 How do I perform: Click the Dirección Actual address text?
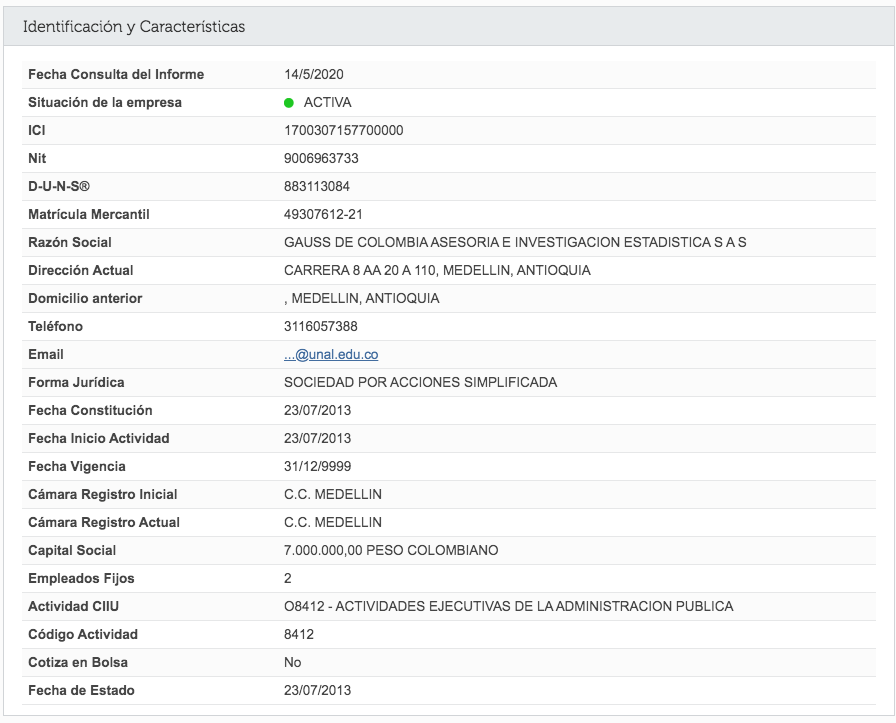pyautogui.click(x=437, y=270)
